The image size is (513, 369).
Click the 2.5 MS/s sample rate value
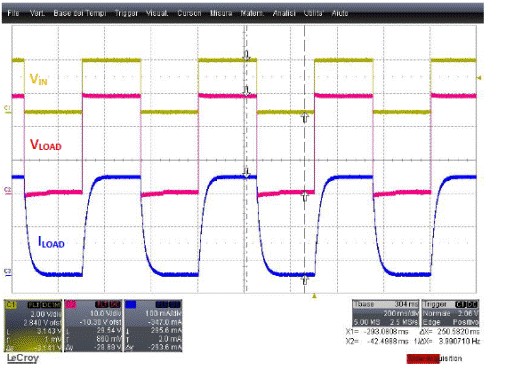click(404, 322)
